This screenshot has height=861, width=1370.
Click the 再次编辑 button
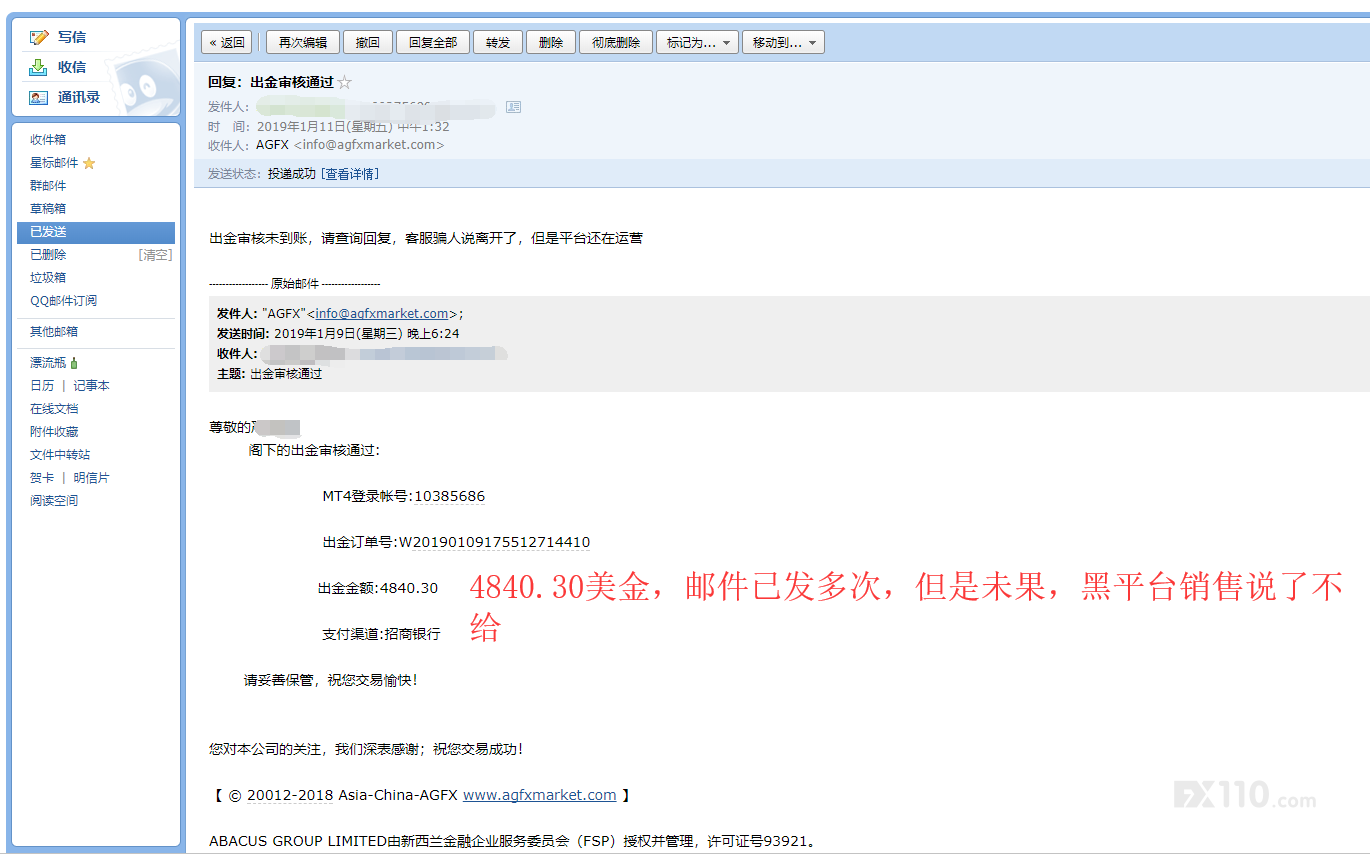click(302, 42)
